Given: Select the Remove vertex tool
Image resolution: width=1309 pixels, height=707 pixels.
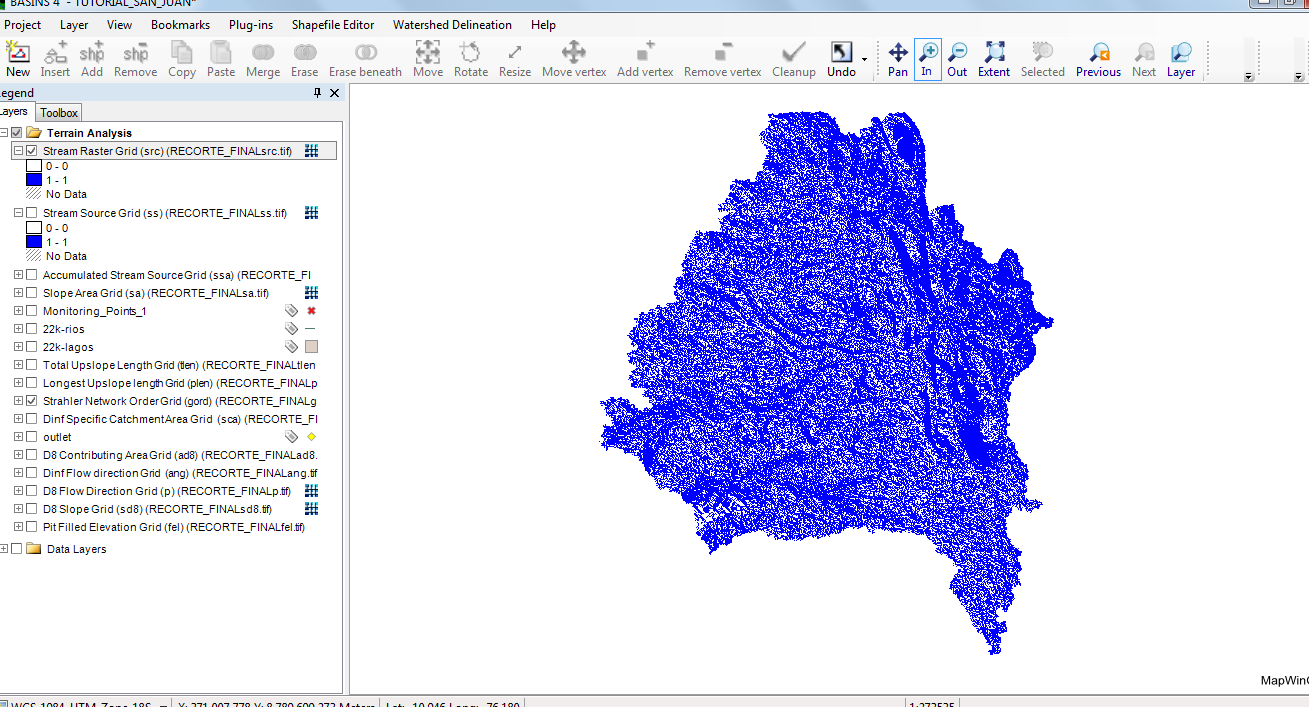Looking at the screenshot, I should [723, 59].
